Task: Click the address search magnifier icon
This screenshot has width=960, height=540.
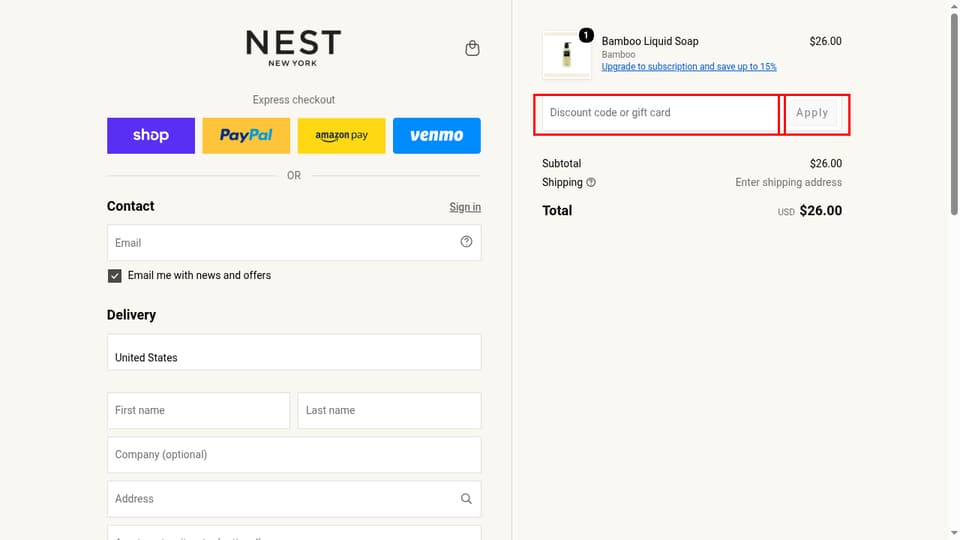Action: click(x=467, y=499)
